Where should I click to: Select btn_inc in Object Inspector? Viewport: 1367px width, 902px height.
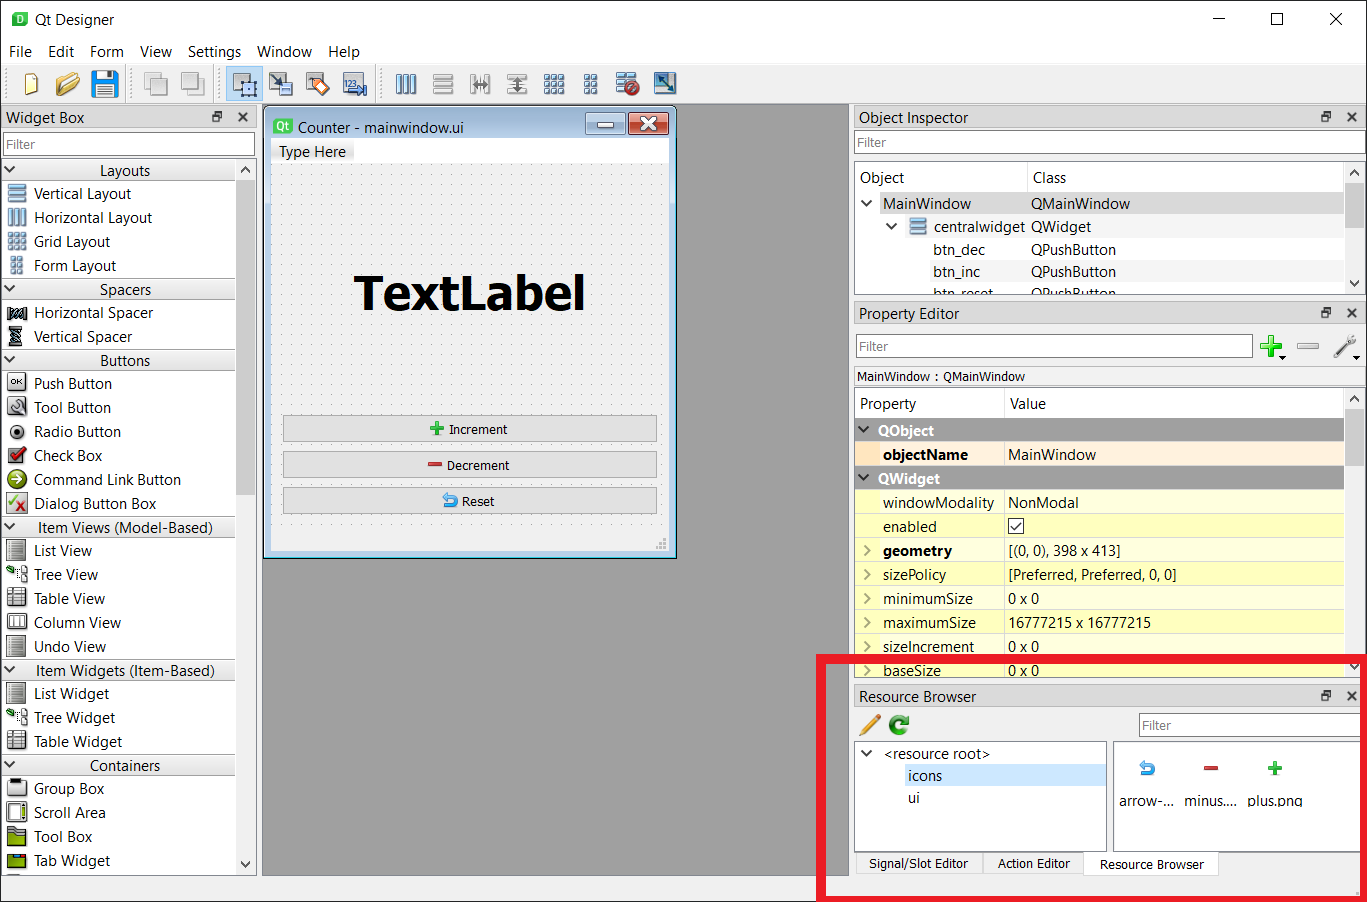click(x=957, y=272)
